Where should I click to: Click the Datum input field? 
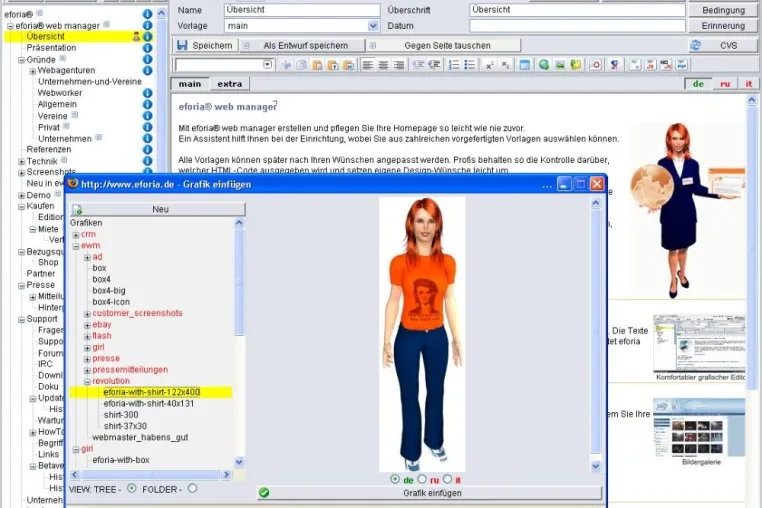tap(577, 26)
